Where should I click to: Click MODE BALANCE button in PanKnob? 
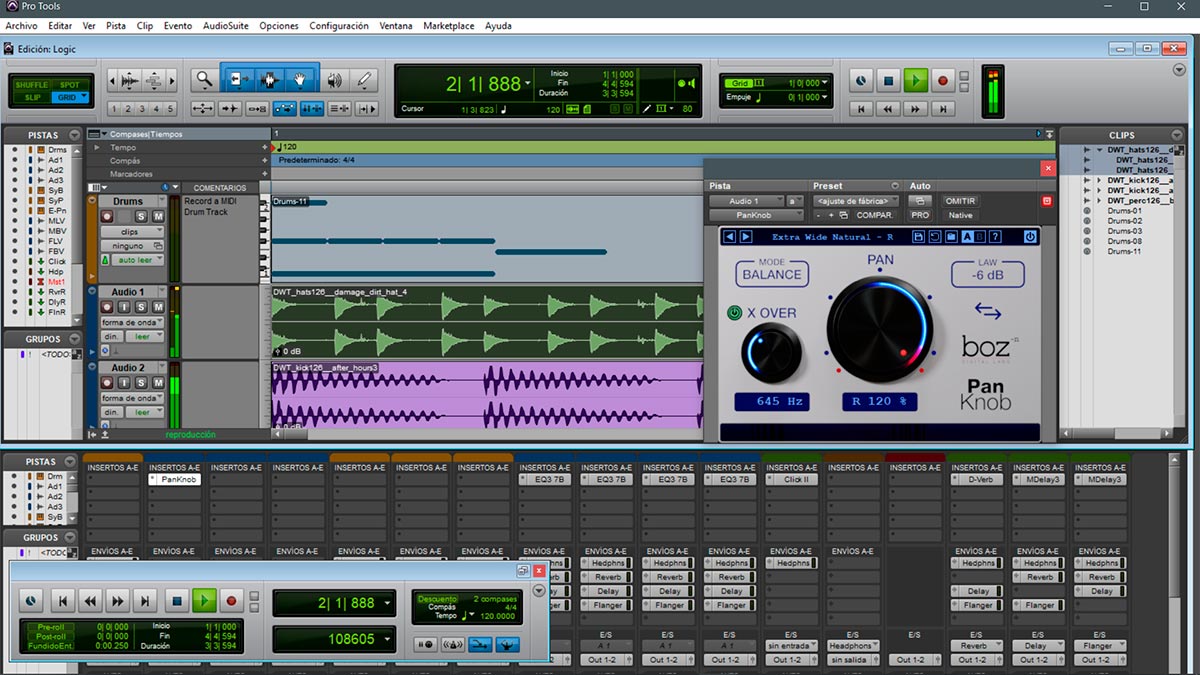tap(772, 271)
